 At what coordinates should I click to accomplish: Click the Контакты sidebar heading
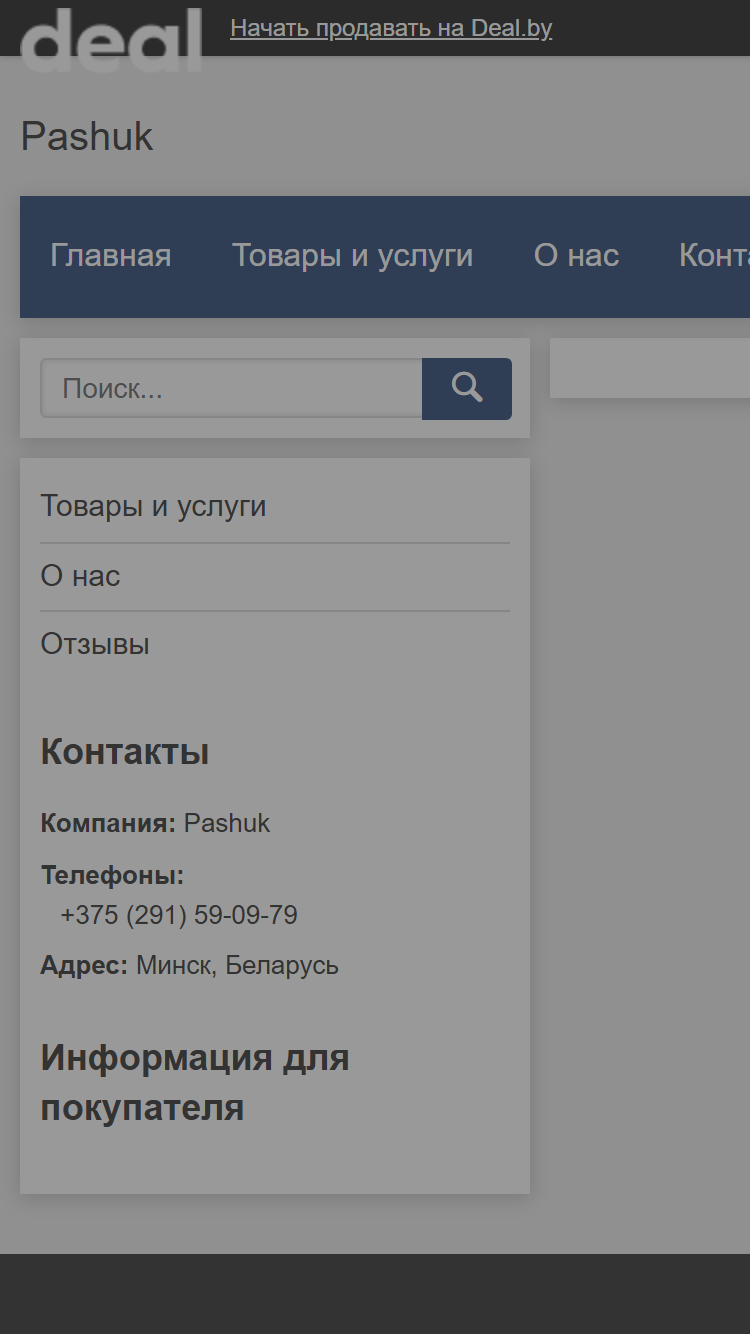point(125,752)
